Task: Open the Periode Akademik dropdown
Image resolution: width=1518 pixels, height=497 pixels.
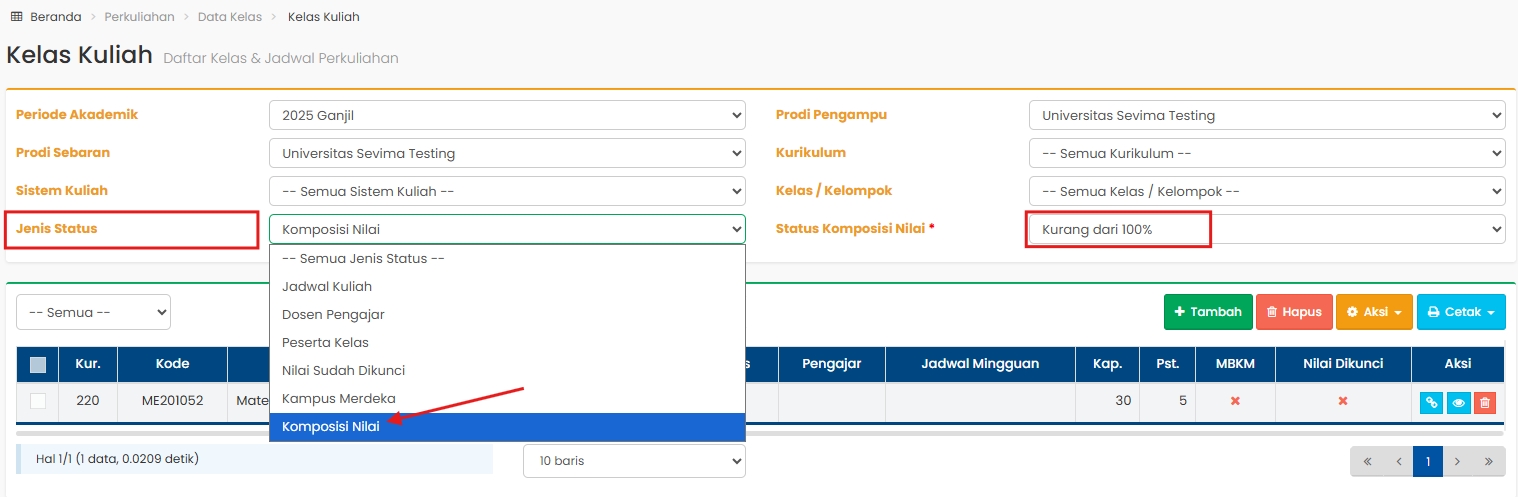Action: point(507,115)
